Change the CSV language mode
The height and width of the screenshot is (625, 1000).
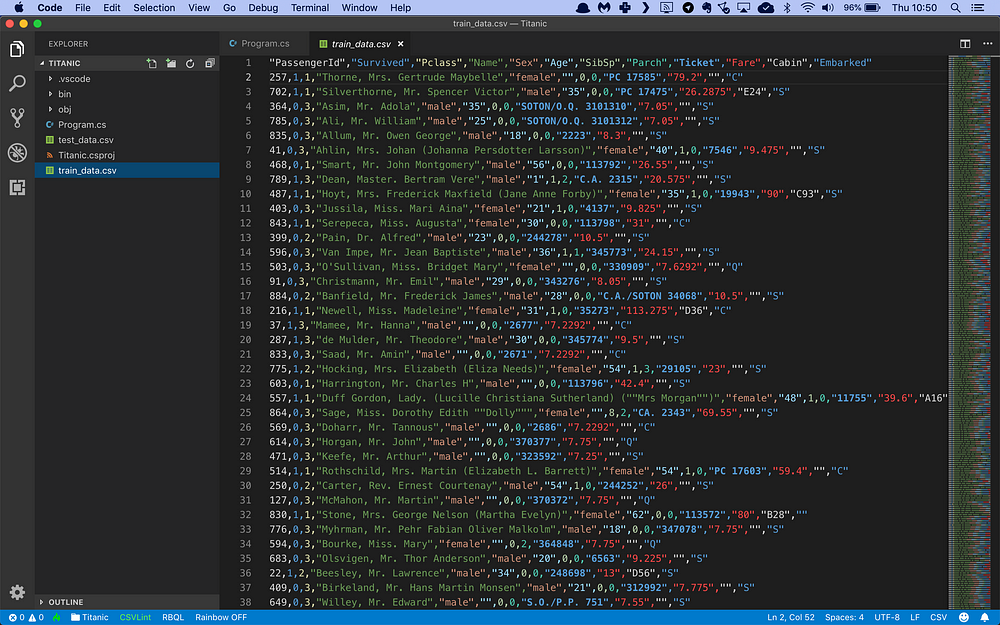[x=938, y=617]
